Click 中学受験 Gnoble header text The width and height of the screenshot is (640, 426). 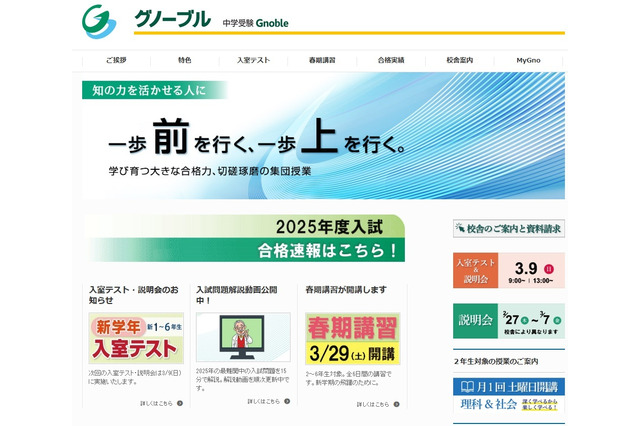pos(256,23)
